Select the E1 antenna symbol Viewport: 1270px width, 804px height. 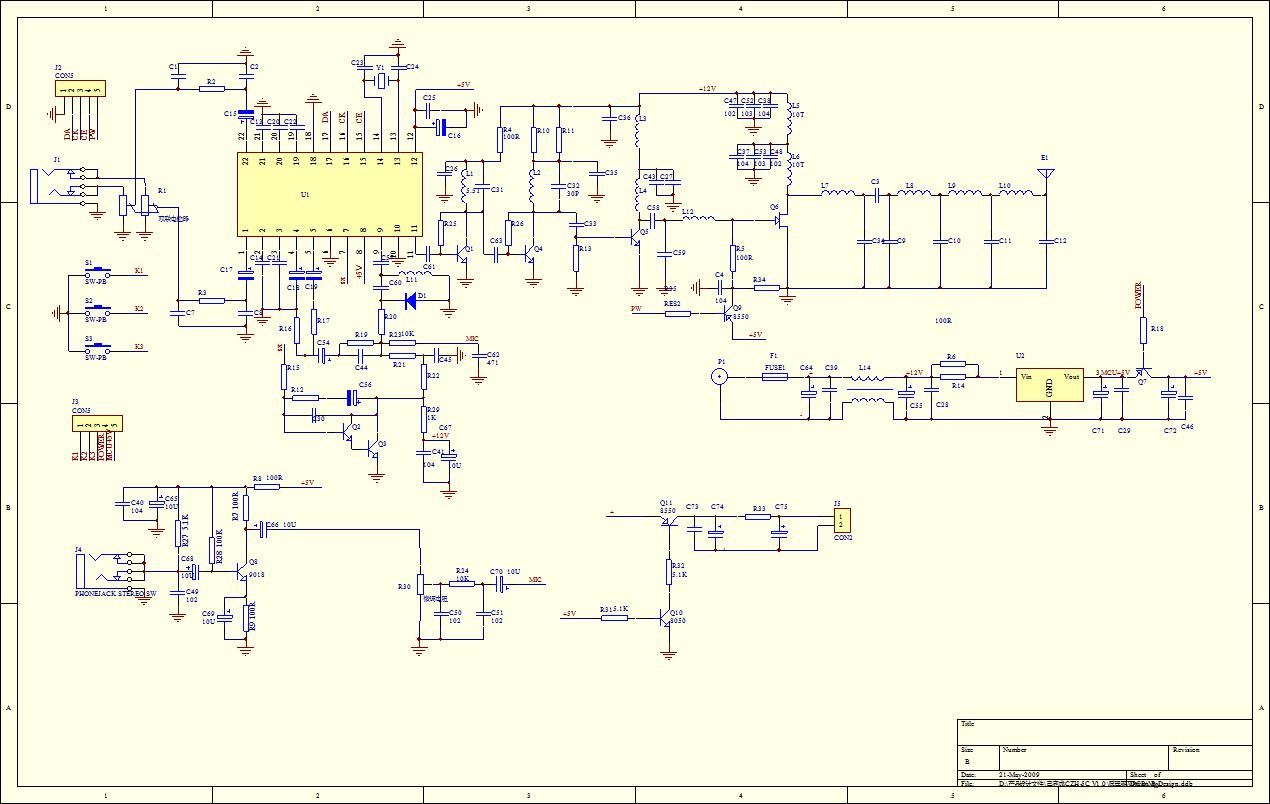[1045, 178]
